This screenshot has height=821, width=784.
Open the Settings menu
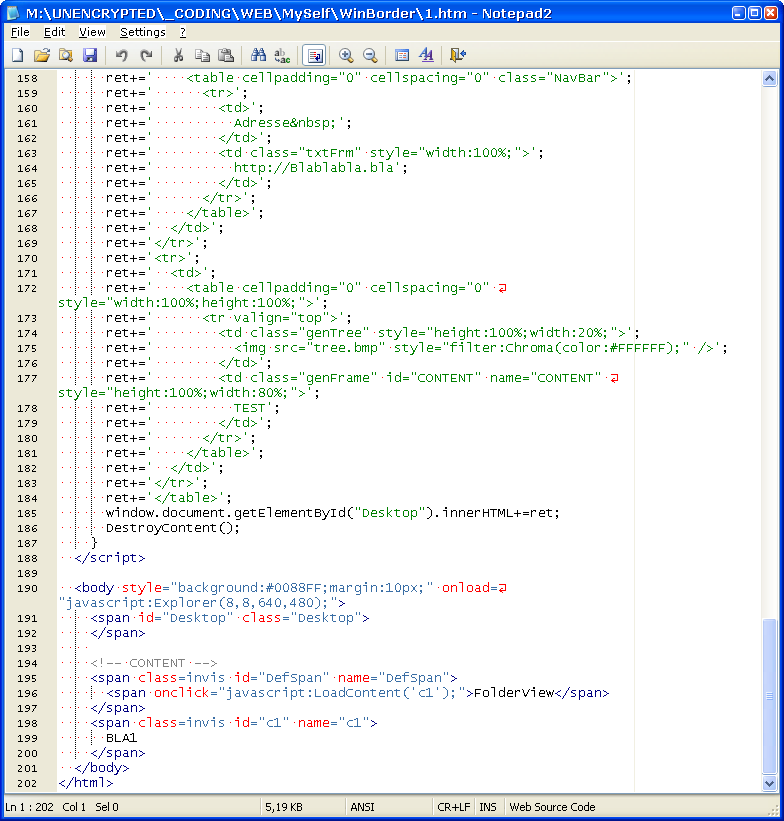coord(142,32)
